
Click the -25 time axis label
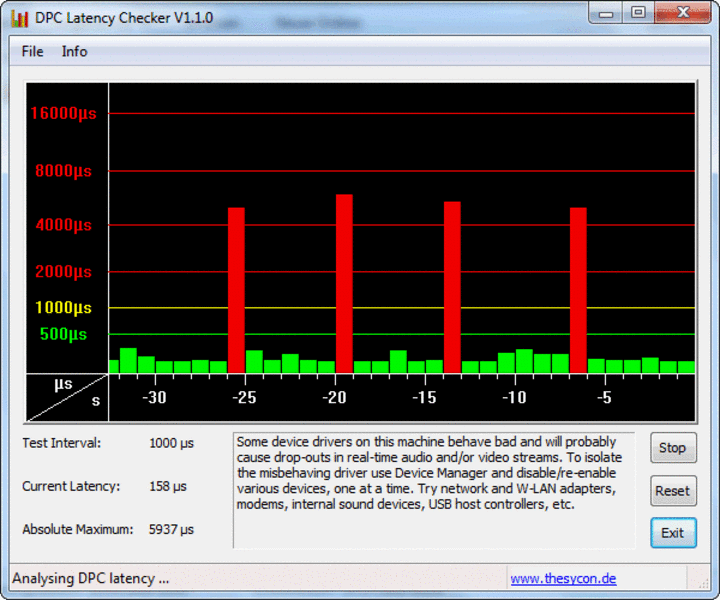pyautogui.click(x=244, y=397)
